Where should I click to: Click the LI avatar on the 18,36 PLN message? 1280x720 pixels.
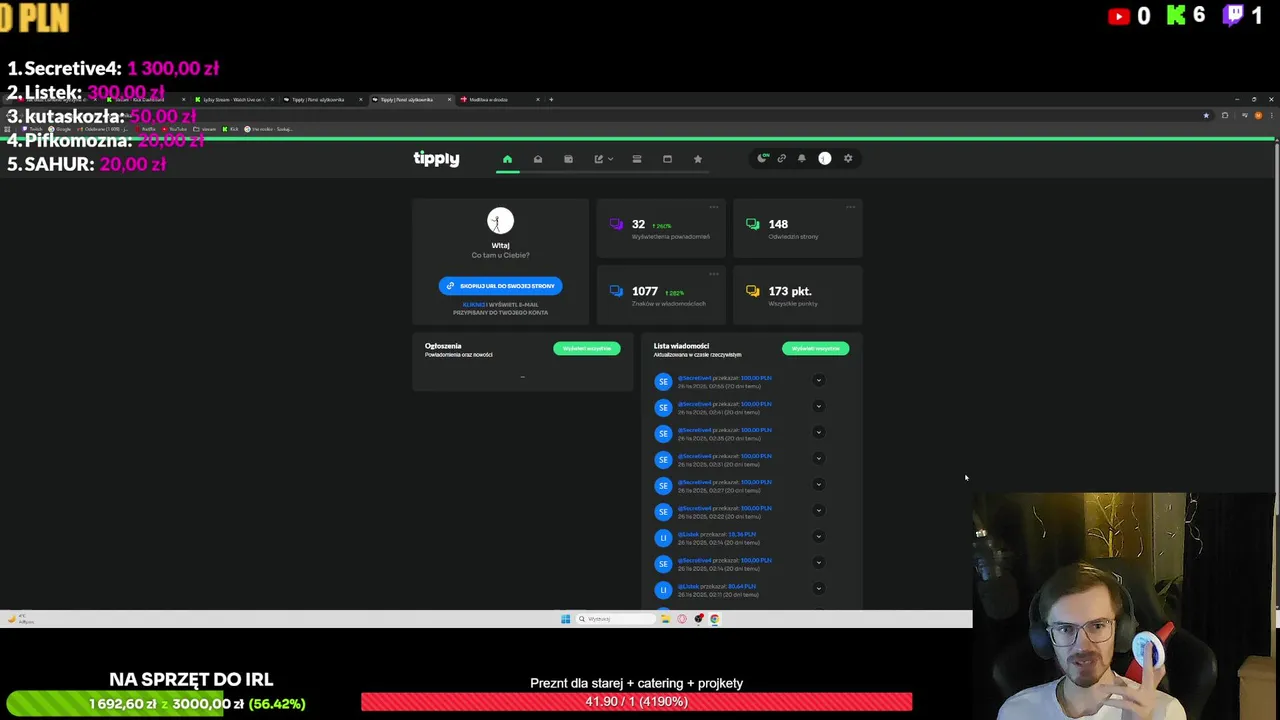coord(663,538)
